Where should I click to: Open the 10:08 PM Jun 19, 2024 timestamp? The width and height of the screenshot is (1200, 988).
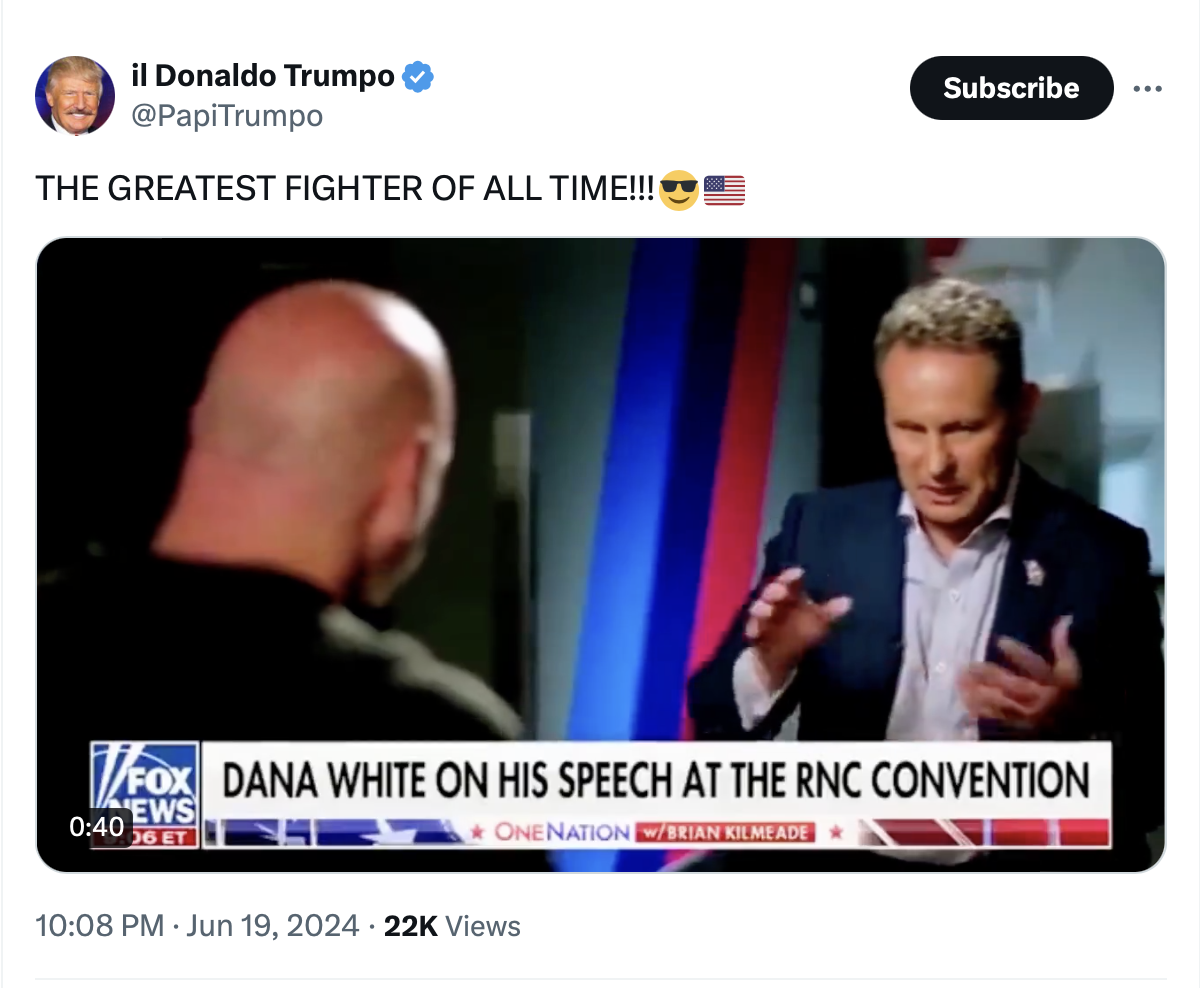click(x=197, y=926)
